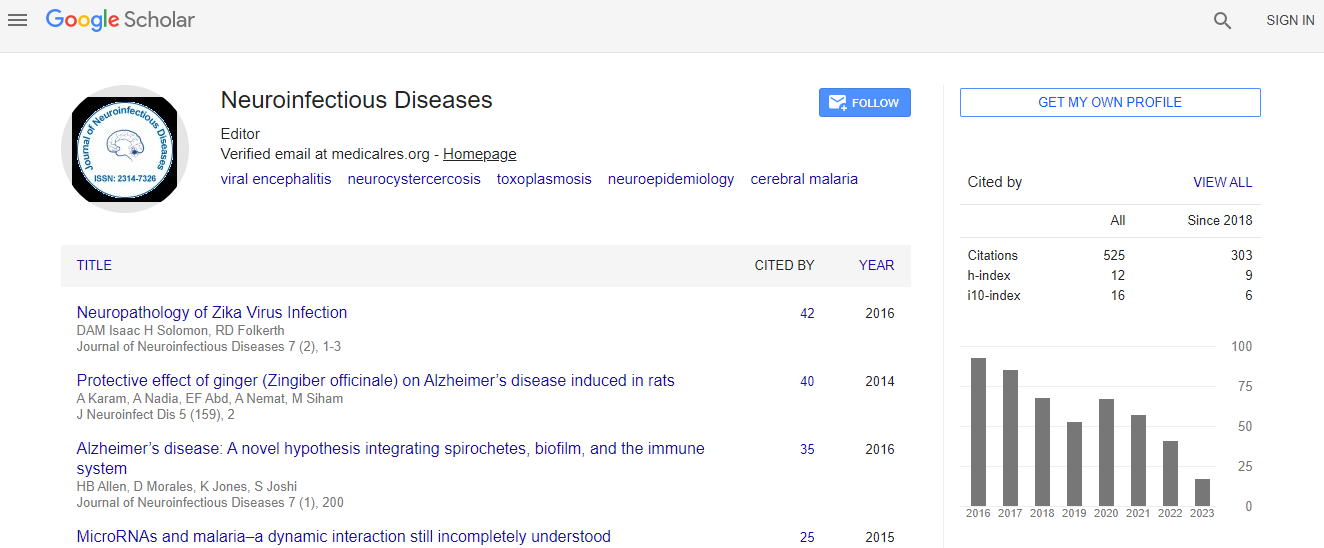Open the ginger Alzheimer's disease rats article
The image size is (1324, 548).
pyautogui.click(x=375, y=380)
